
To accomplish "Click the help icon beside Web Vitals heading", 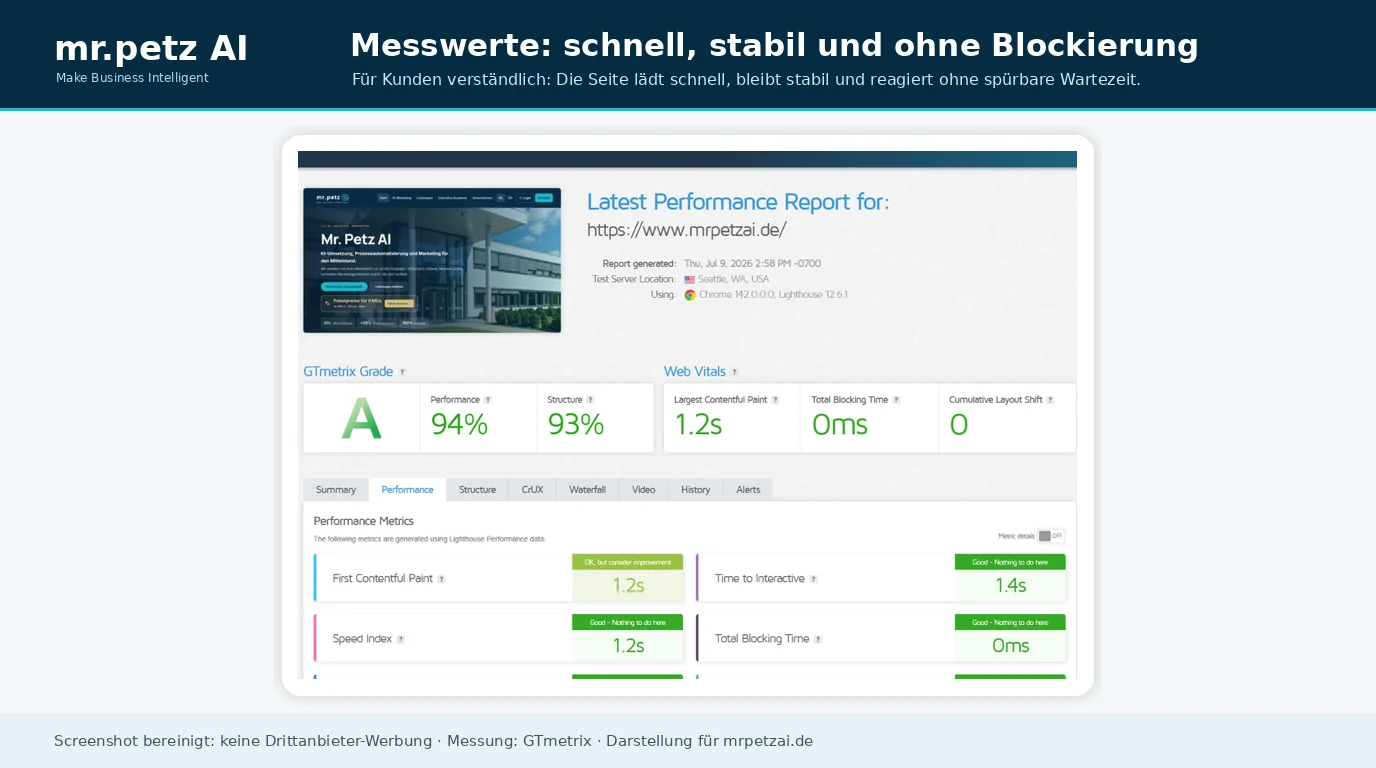I will [x=734, y=372].
